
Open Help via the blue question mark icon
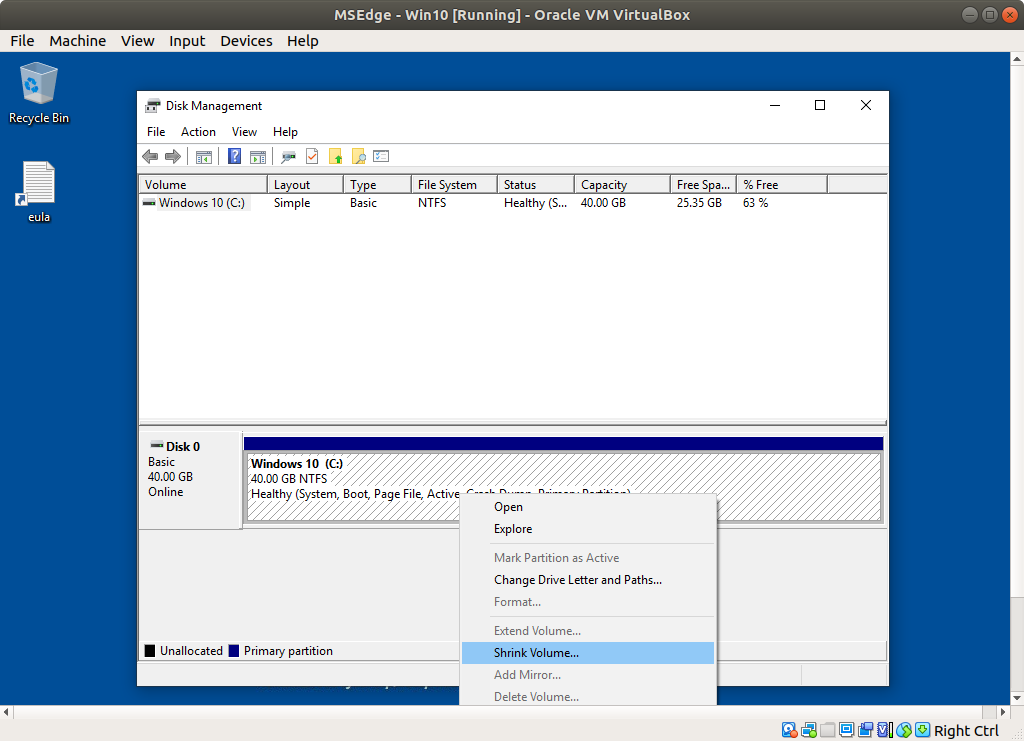coord(234,157)
